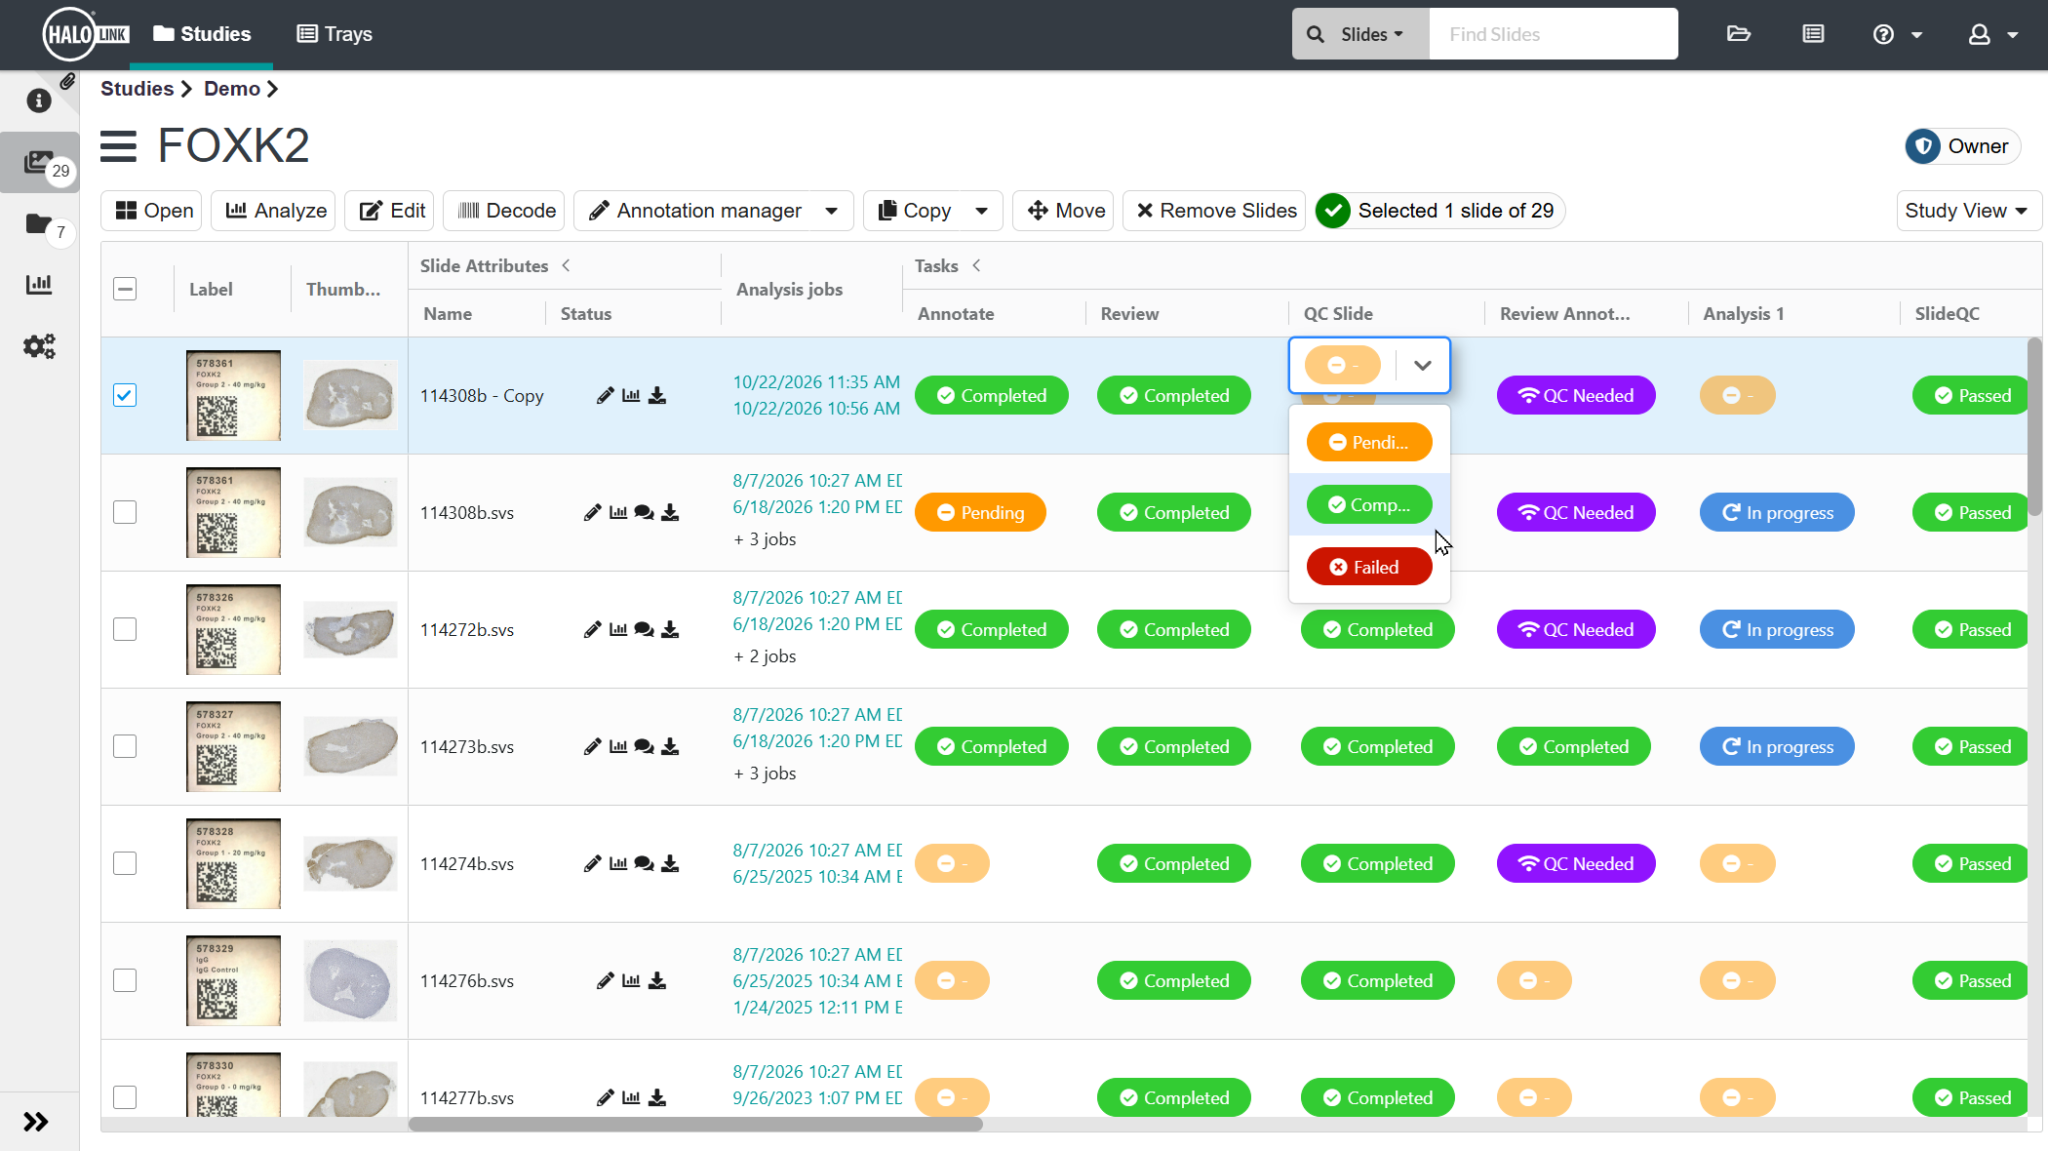Check the 114272b.svs row checkbox
The height and width of the screenshot is (1151, 2048).
pos(125,629)
